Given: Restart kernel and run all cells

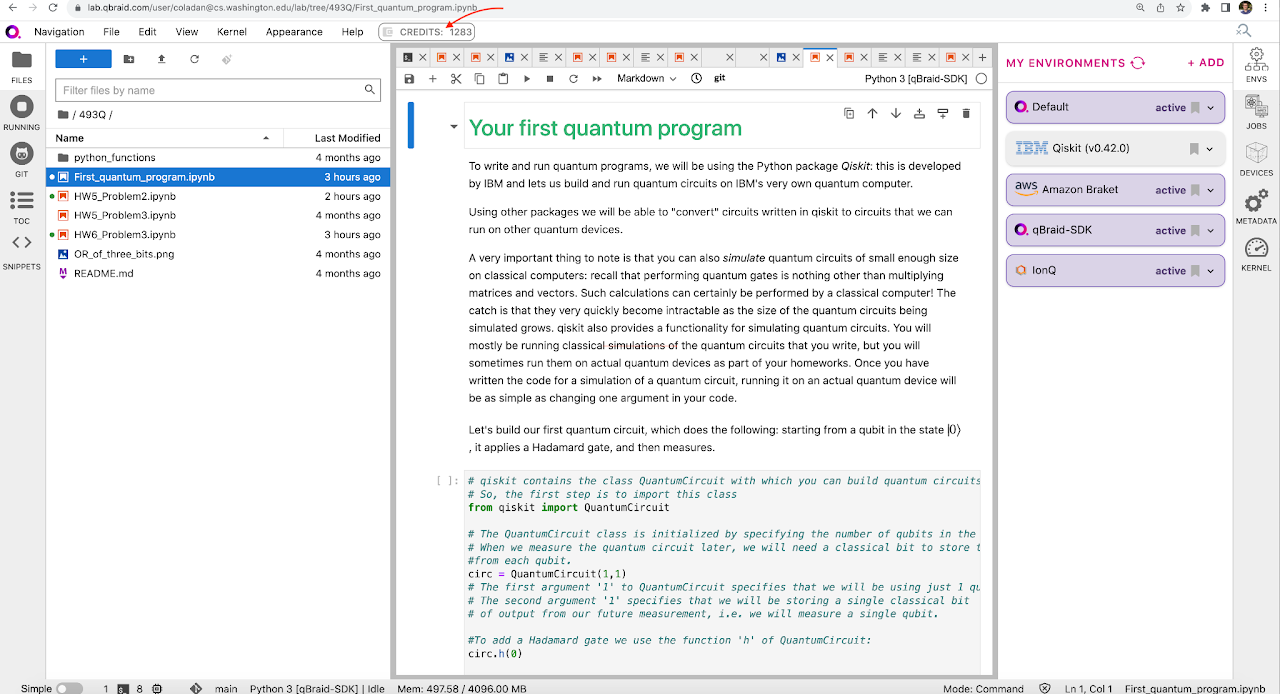Looking at the screenshot, I should pos(597,78).
